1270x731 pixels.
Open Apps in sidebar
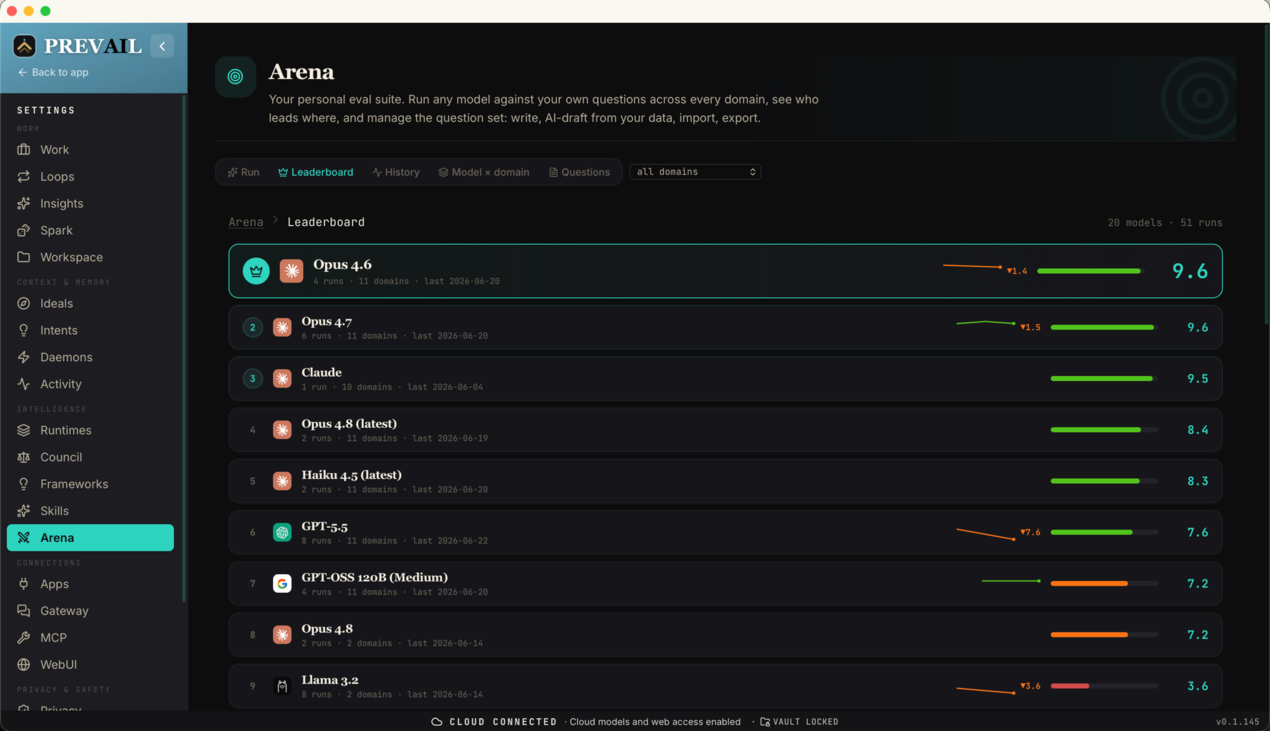click(90, 584)
